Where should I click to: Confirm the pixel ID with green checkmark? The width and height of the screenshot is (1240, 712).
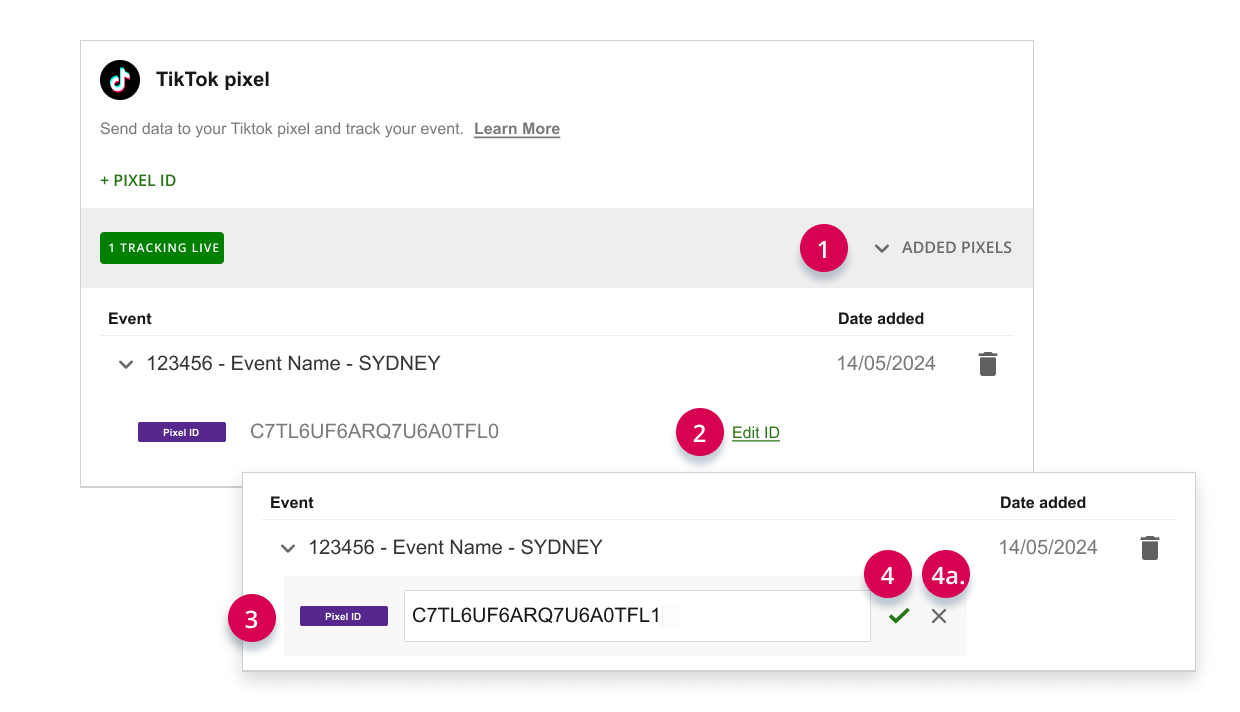point(899,616)
